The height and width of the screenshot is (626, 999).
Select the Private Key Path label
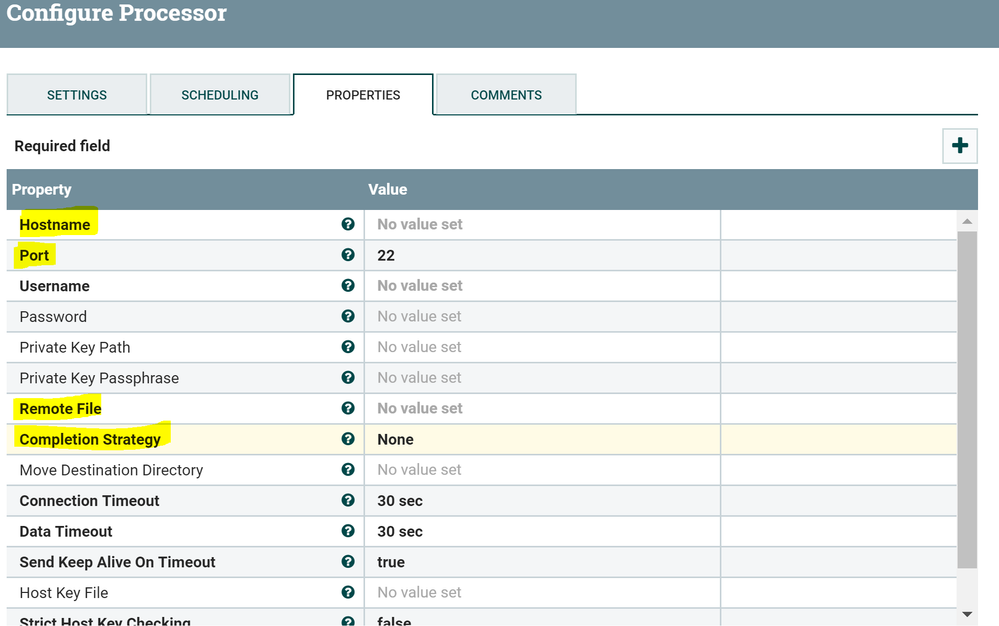(75, 347)
